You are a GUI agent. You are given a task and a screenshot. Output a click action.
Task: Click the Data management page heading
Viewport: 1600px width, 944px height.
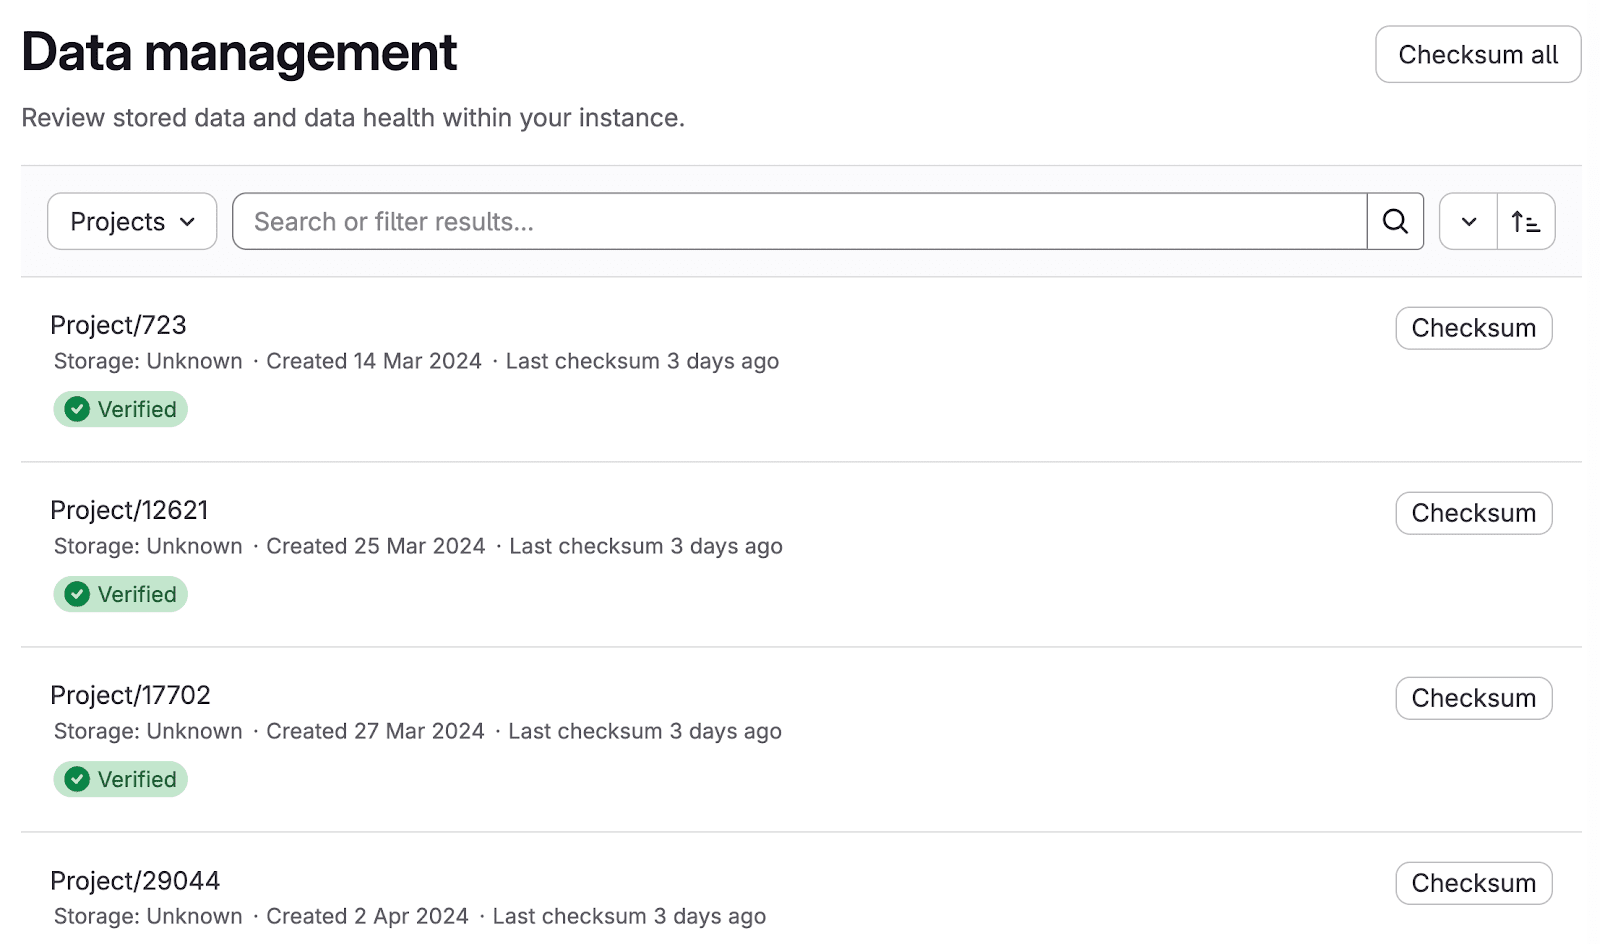point(239,52)
